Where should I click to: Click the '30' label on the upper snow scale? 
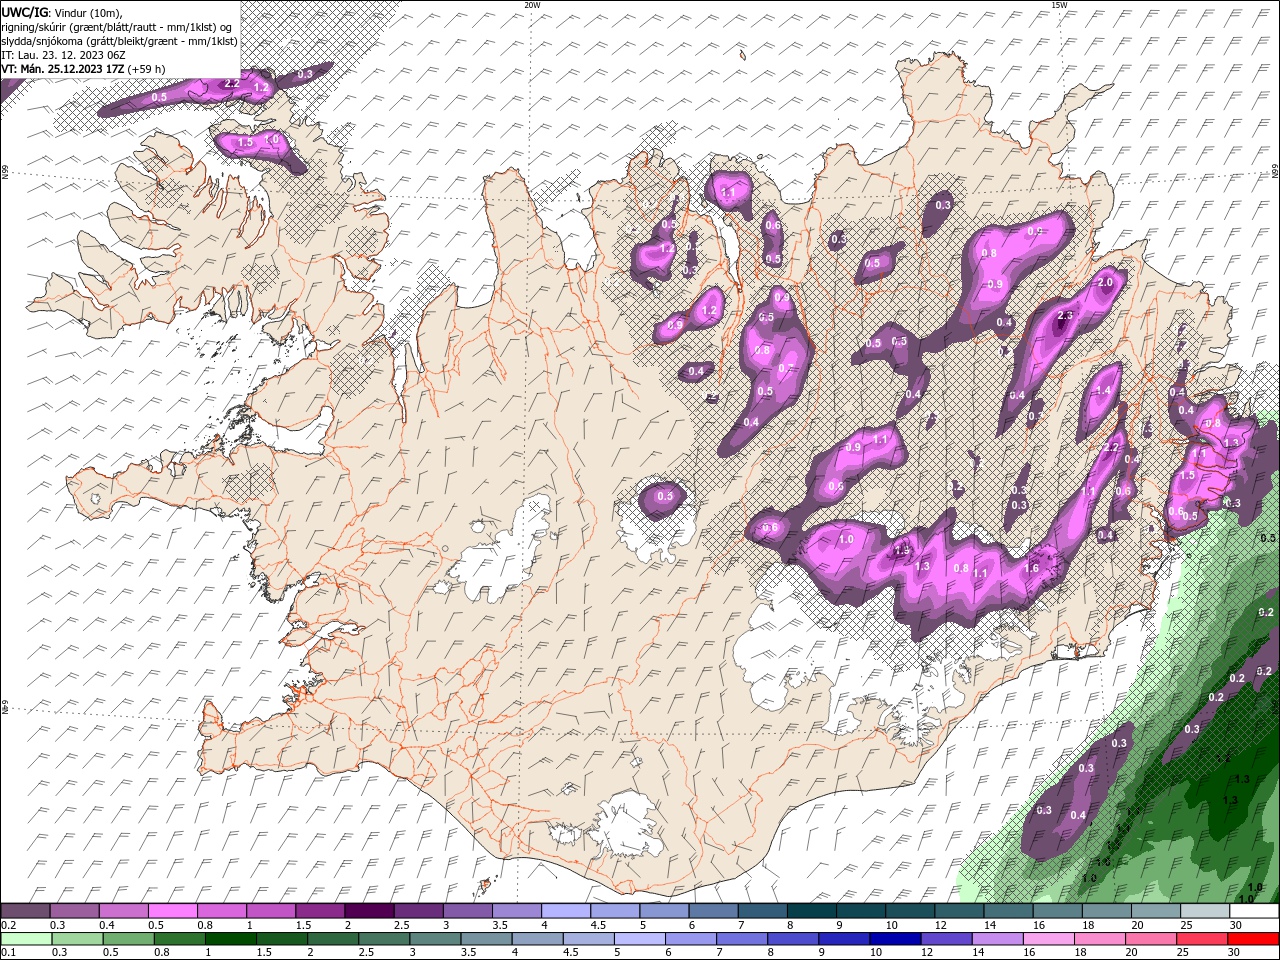tap(1236, 925)
